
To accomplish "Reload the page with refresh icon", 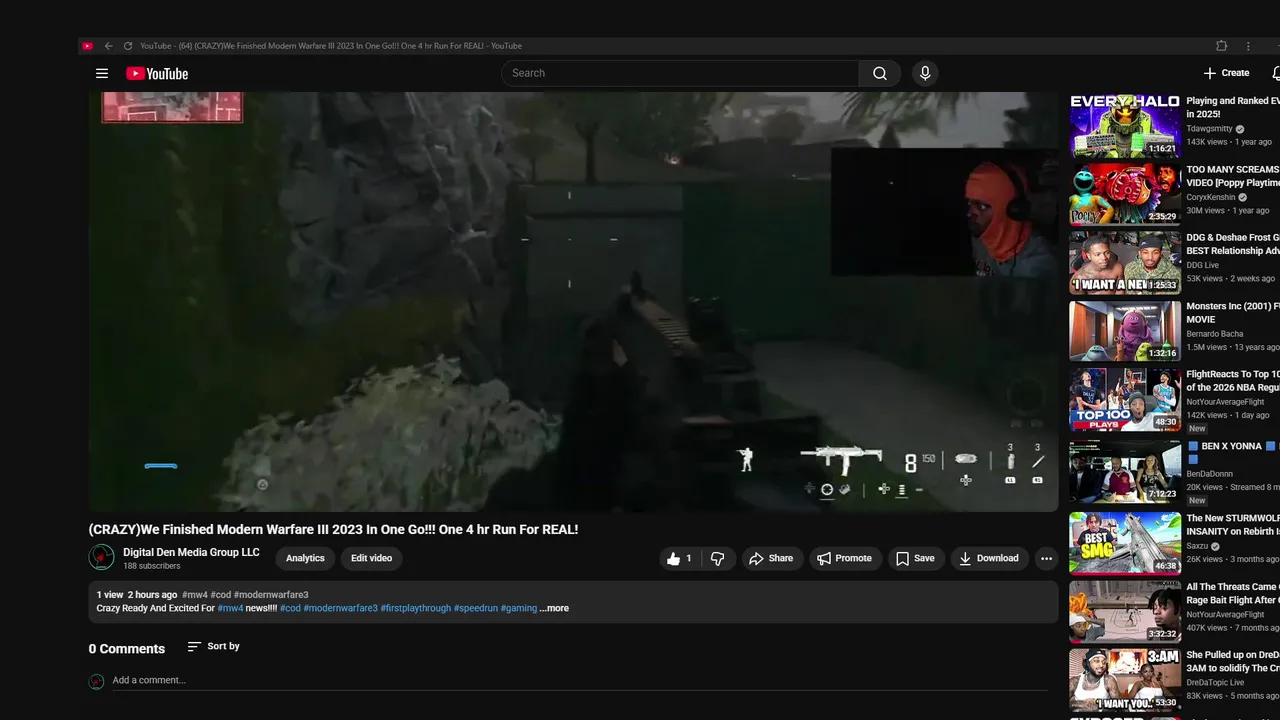I will coord(128,46).
